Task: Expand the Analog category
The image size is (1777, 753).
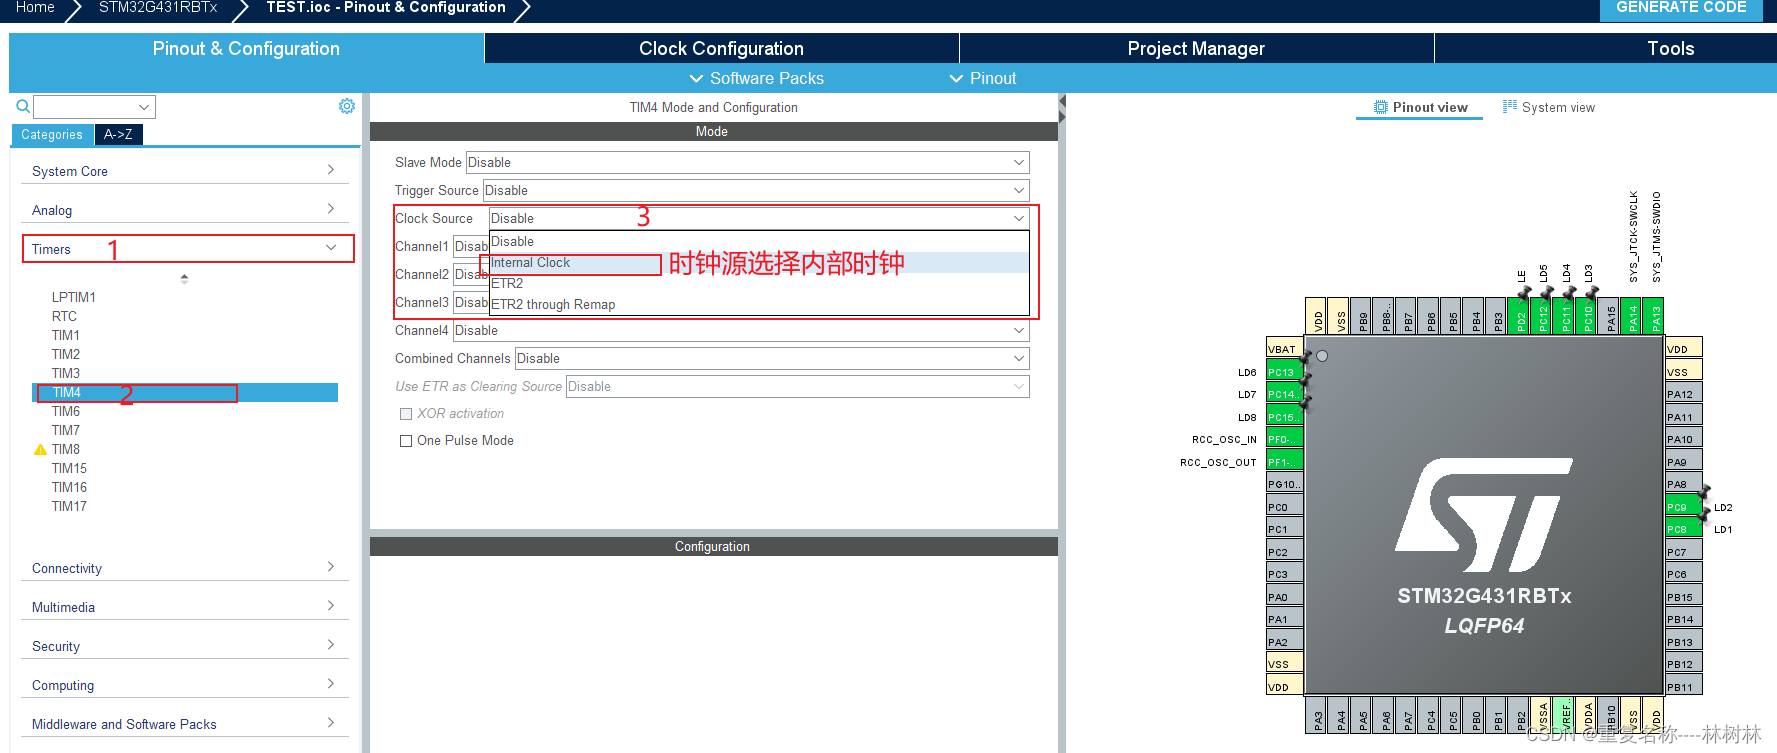Action: (185, 210)
